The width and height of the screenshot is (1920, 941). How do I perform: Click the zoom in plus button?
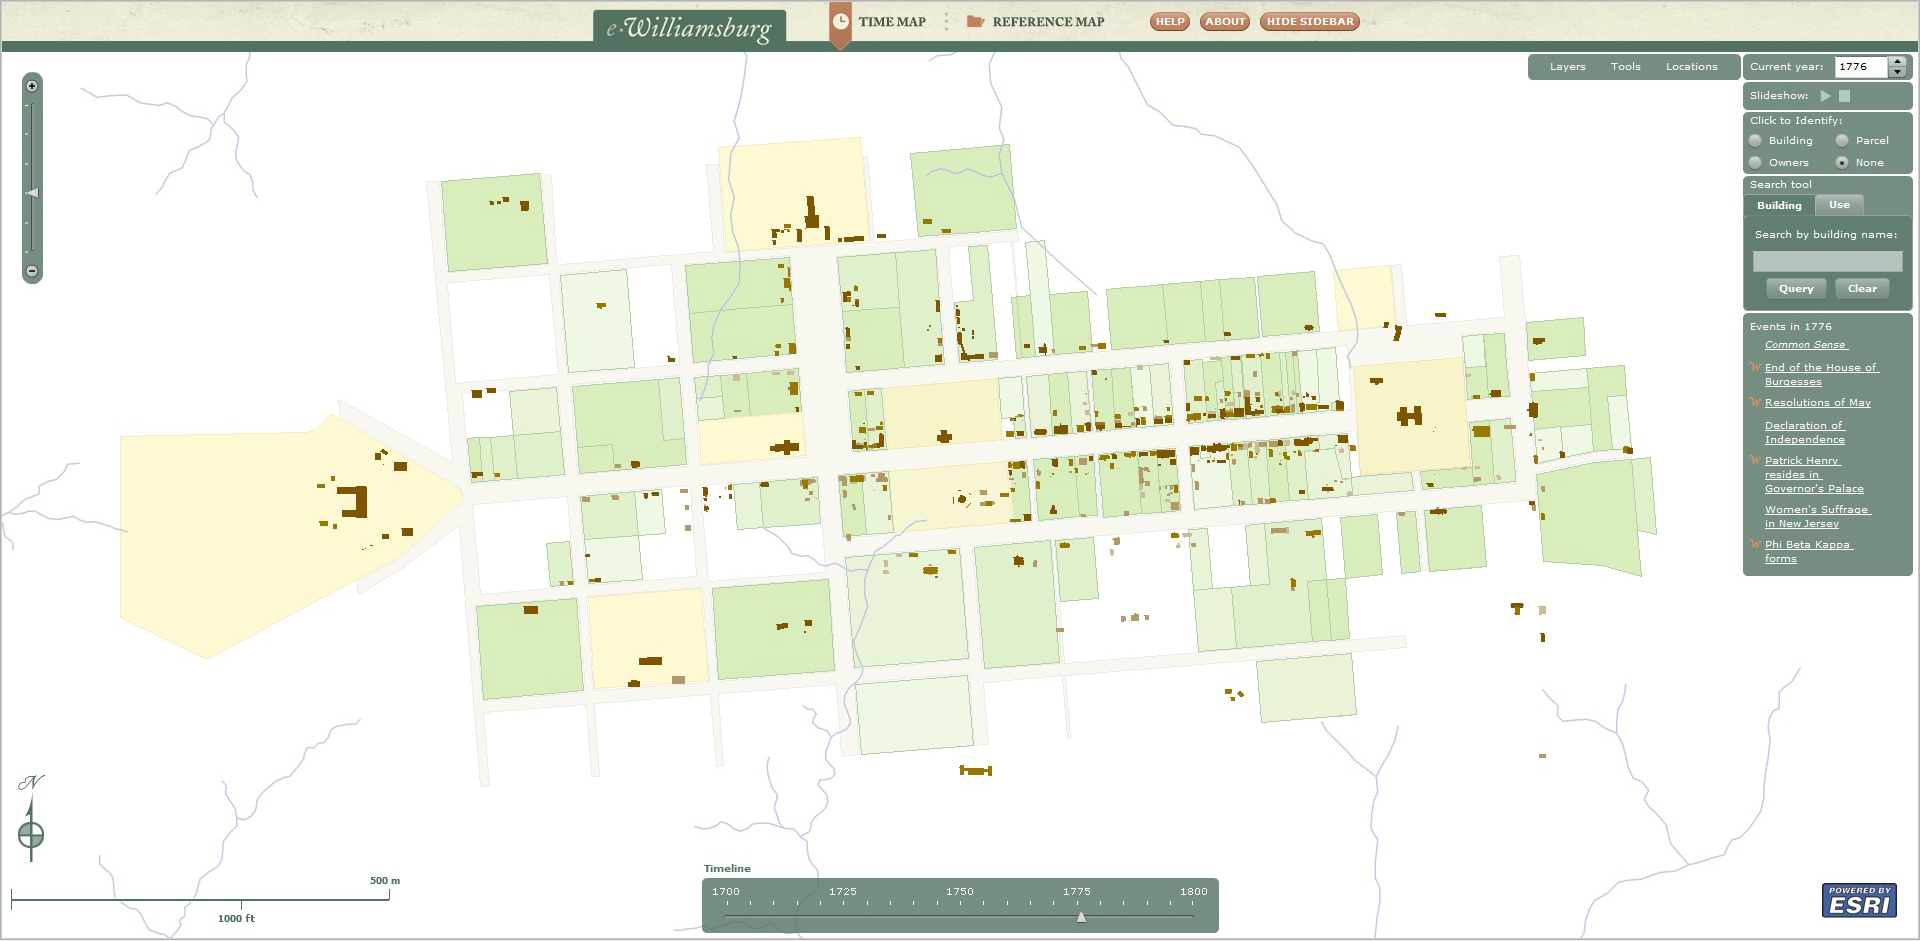coord(32,86)
